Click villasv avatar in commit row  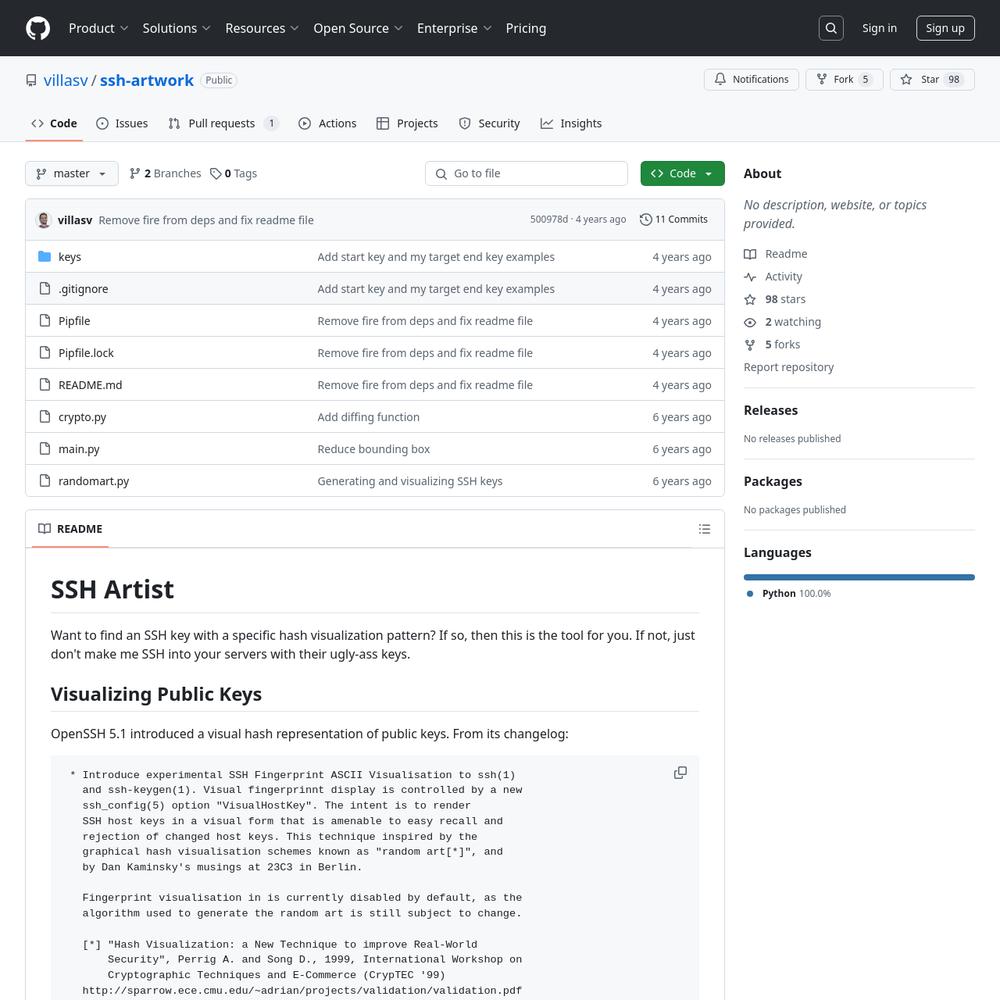tap(44, 220)
